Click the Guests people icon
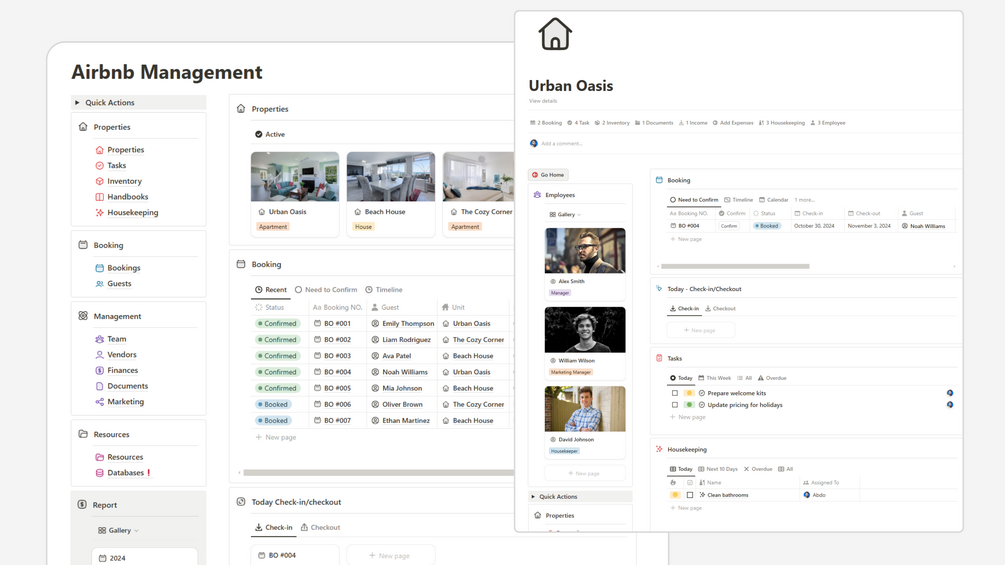This screenshot has width=1005, height=565. [x=99, y=284]
